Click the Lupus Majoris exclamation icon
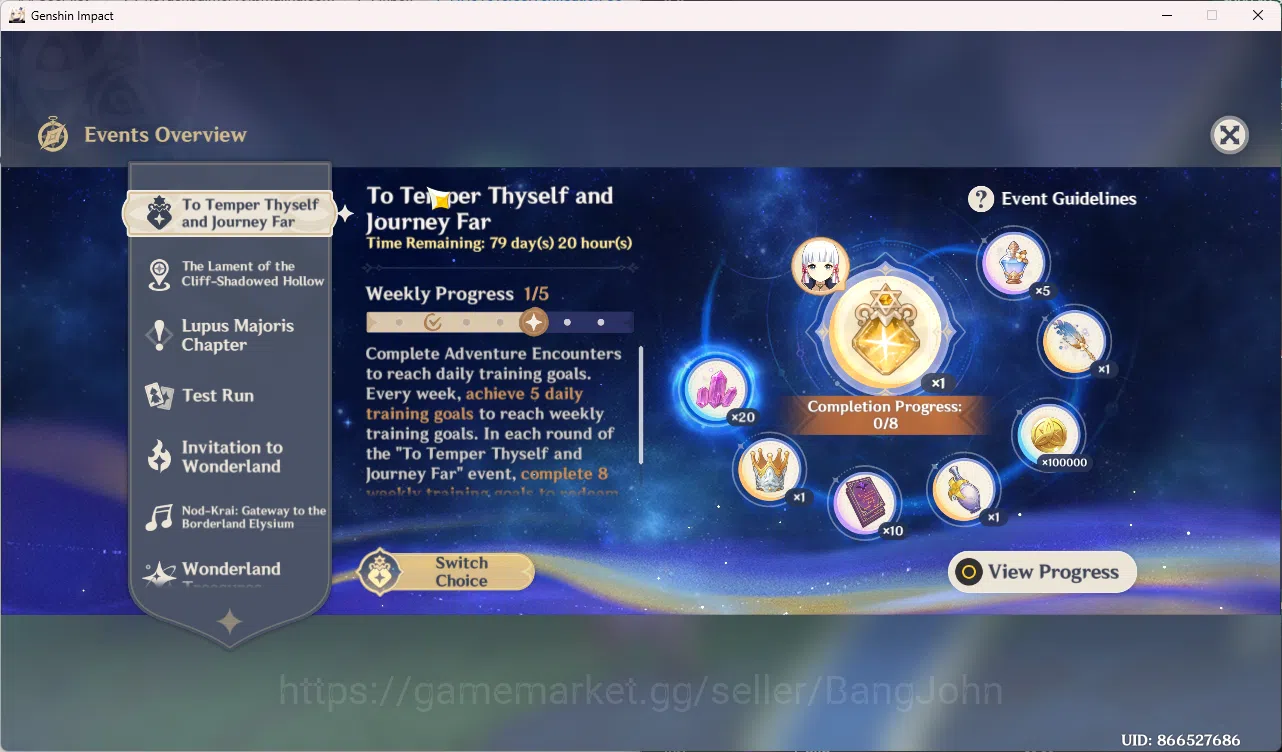 coord(159,336)
